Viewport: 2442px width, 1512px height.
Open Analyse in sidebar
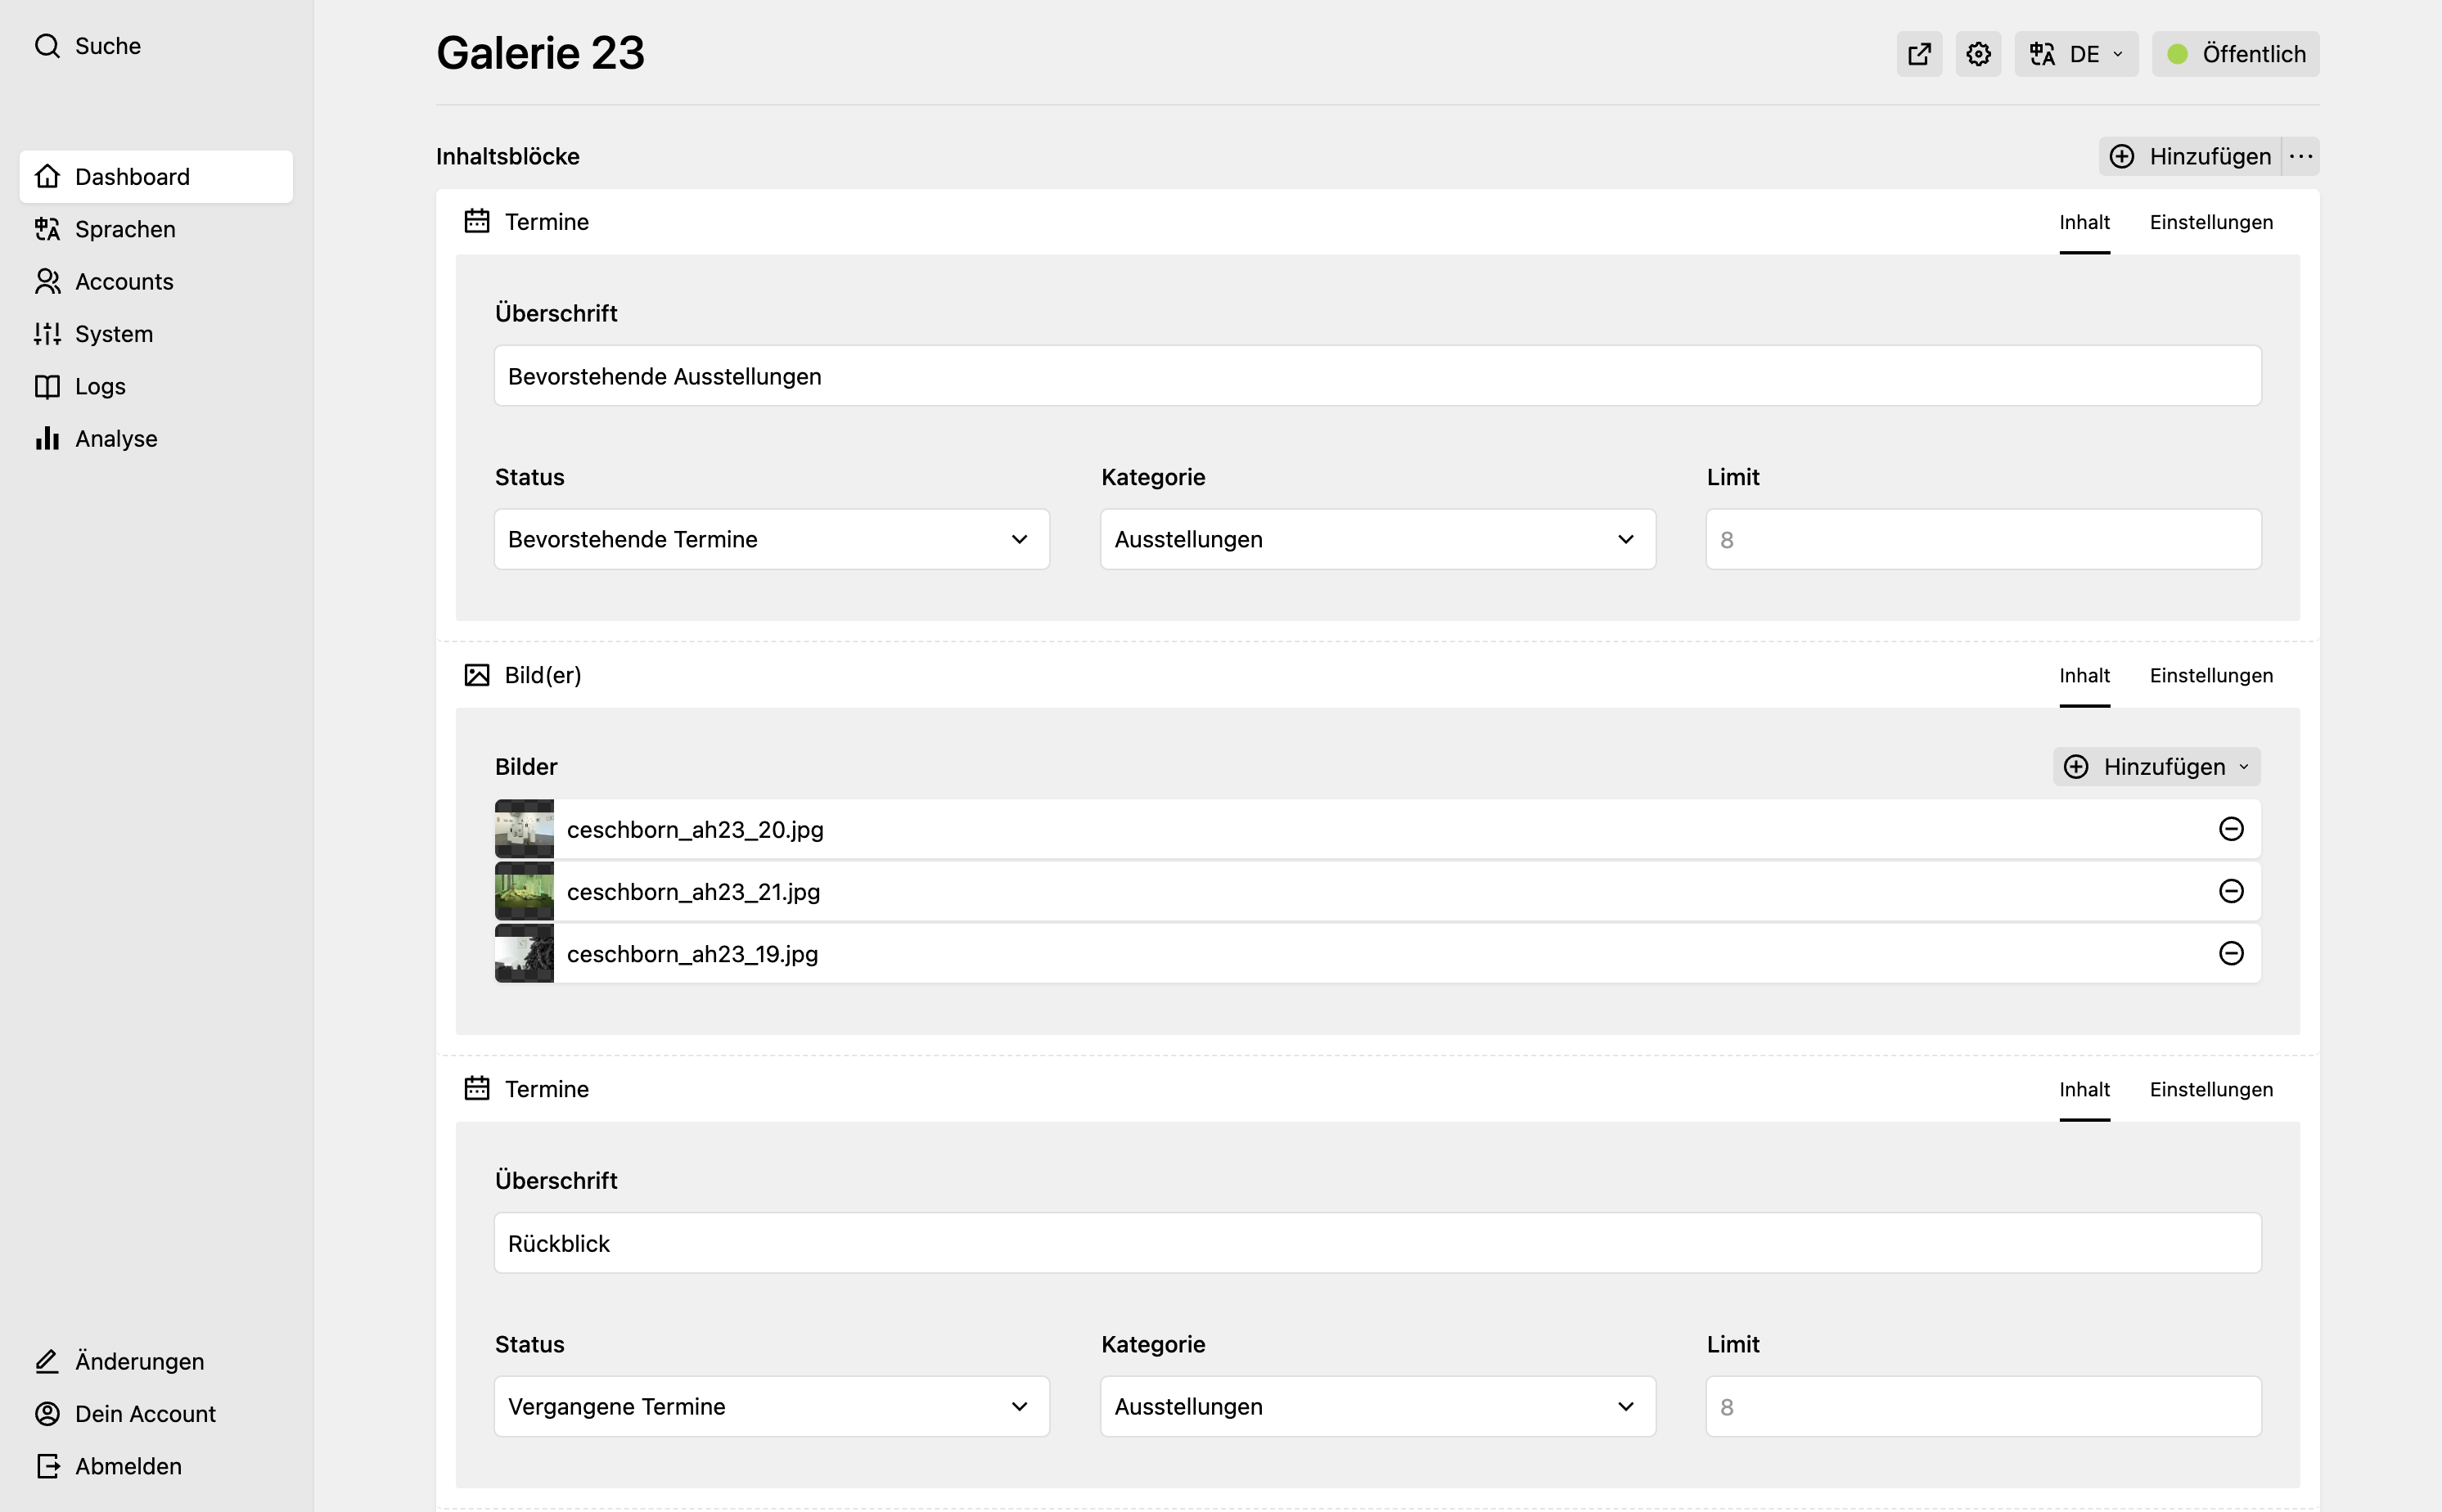click(x=156, y=438)
